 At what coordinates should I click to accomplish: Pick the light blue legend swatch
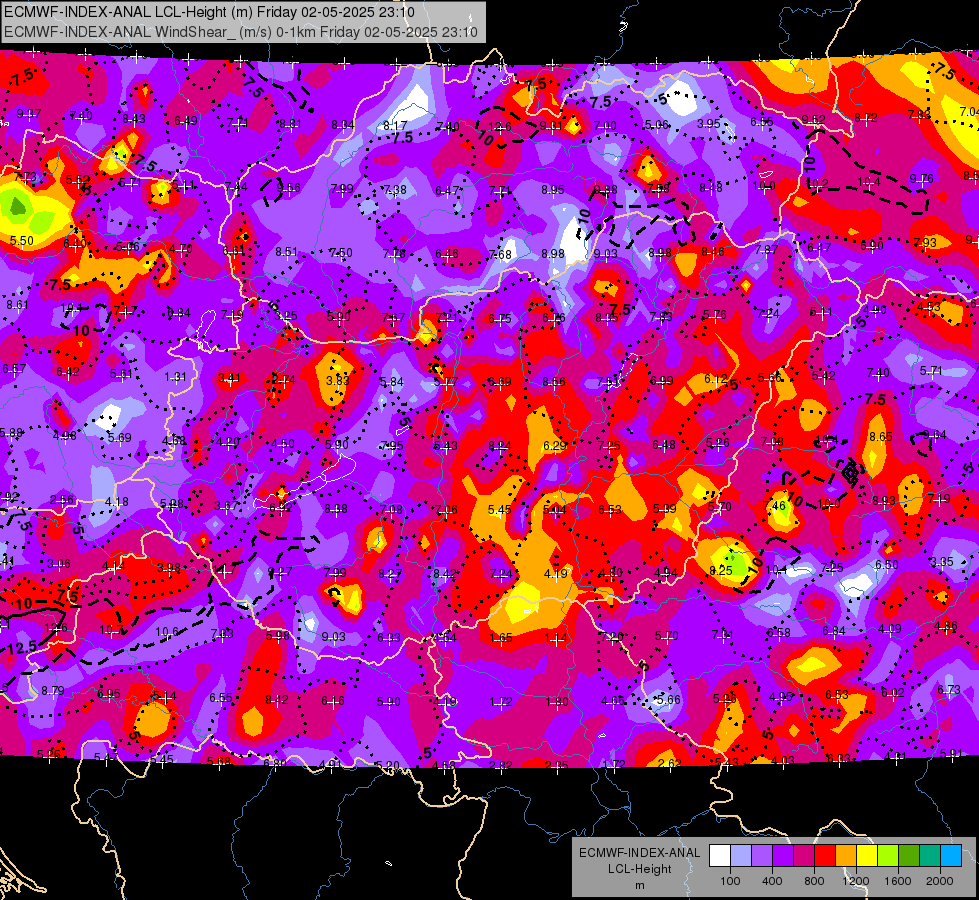click(951, 856)
